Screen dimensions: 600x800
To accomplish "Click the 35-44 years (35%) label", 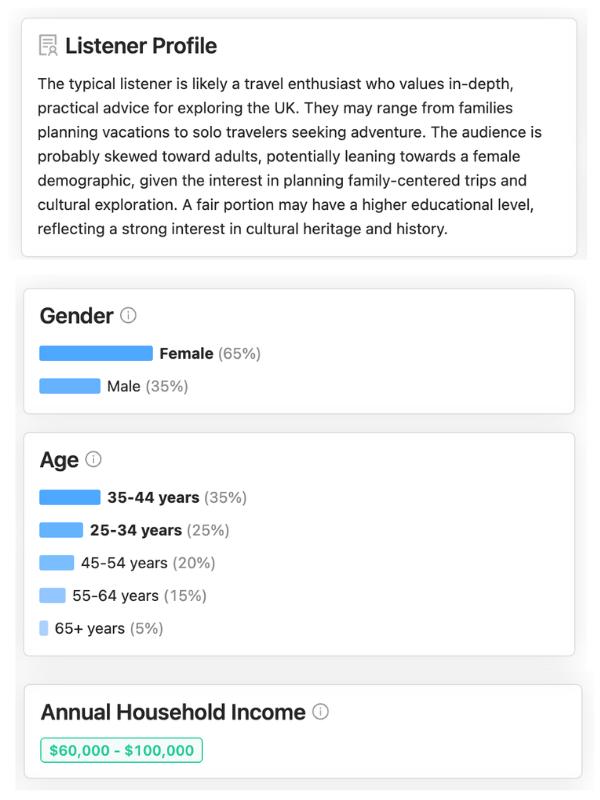I will 177,497.
